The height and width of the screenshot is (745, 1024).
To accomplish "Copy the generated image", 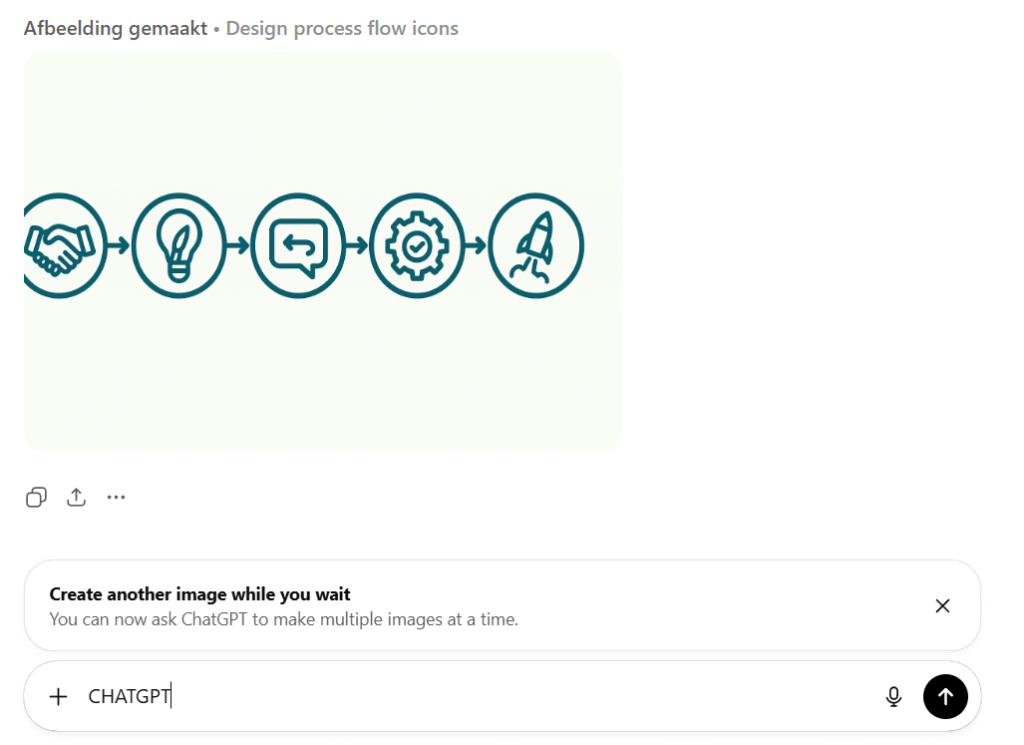I will (x=36, y=497).
